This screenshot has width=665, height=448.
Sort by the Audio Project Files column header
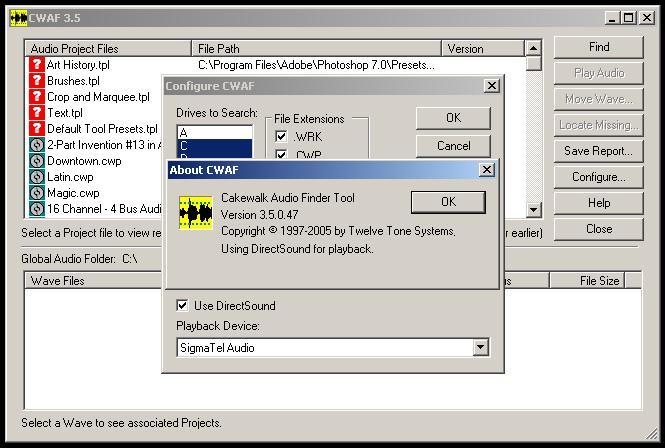tap(108, 49)
